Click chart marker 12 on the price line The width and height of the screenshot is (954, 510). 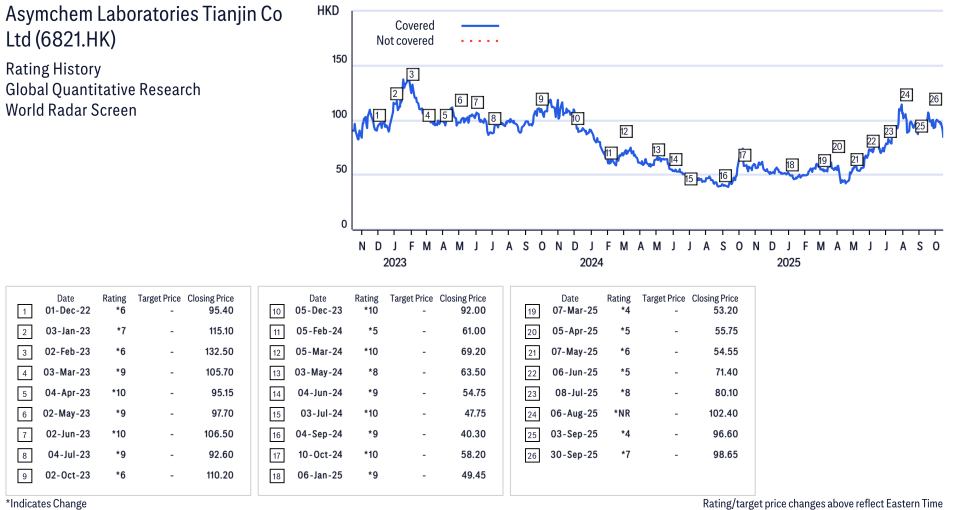[625, 131]
